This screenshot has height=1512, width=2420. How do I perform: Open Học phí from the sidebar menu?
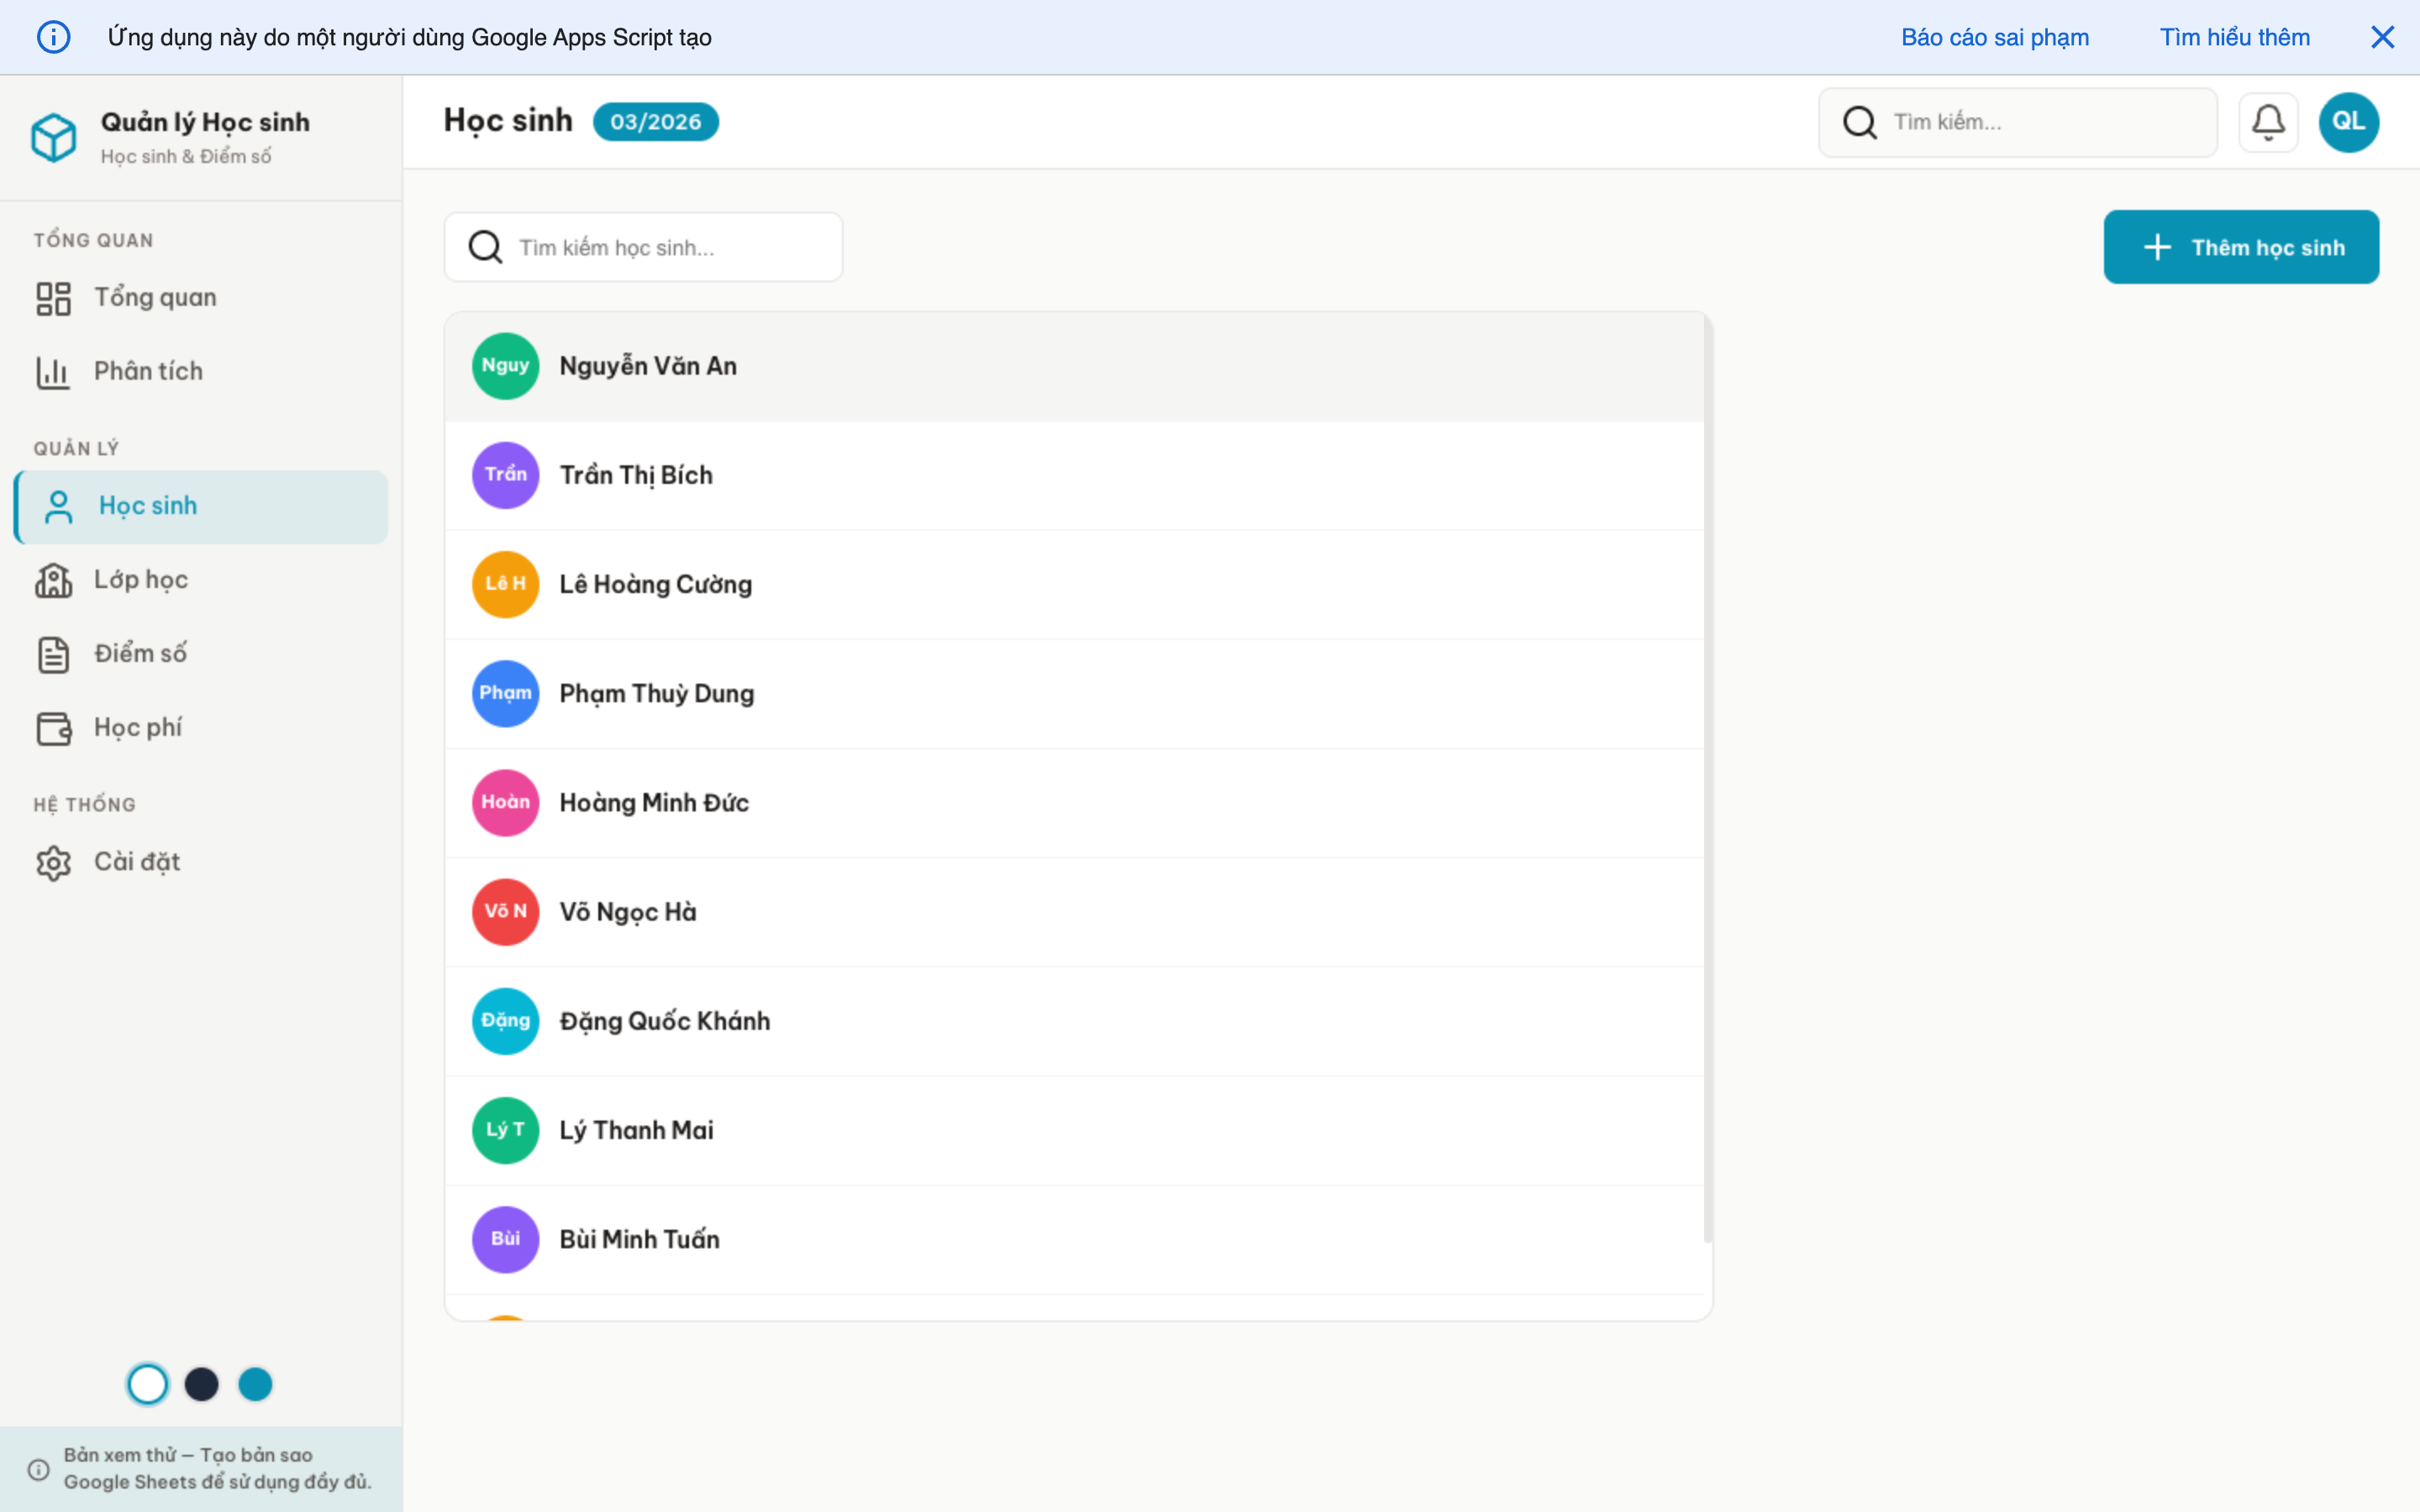click(x=138, y=727)
